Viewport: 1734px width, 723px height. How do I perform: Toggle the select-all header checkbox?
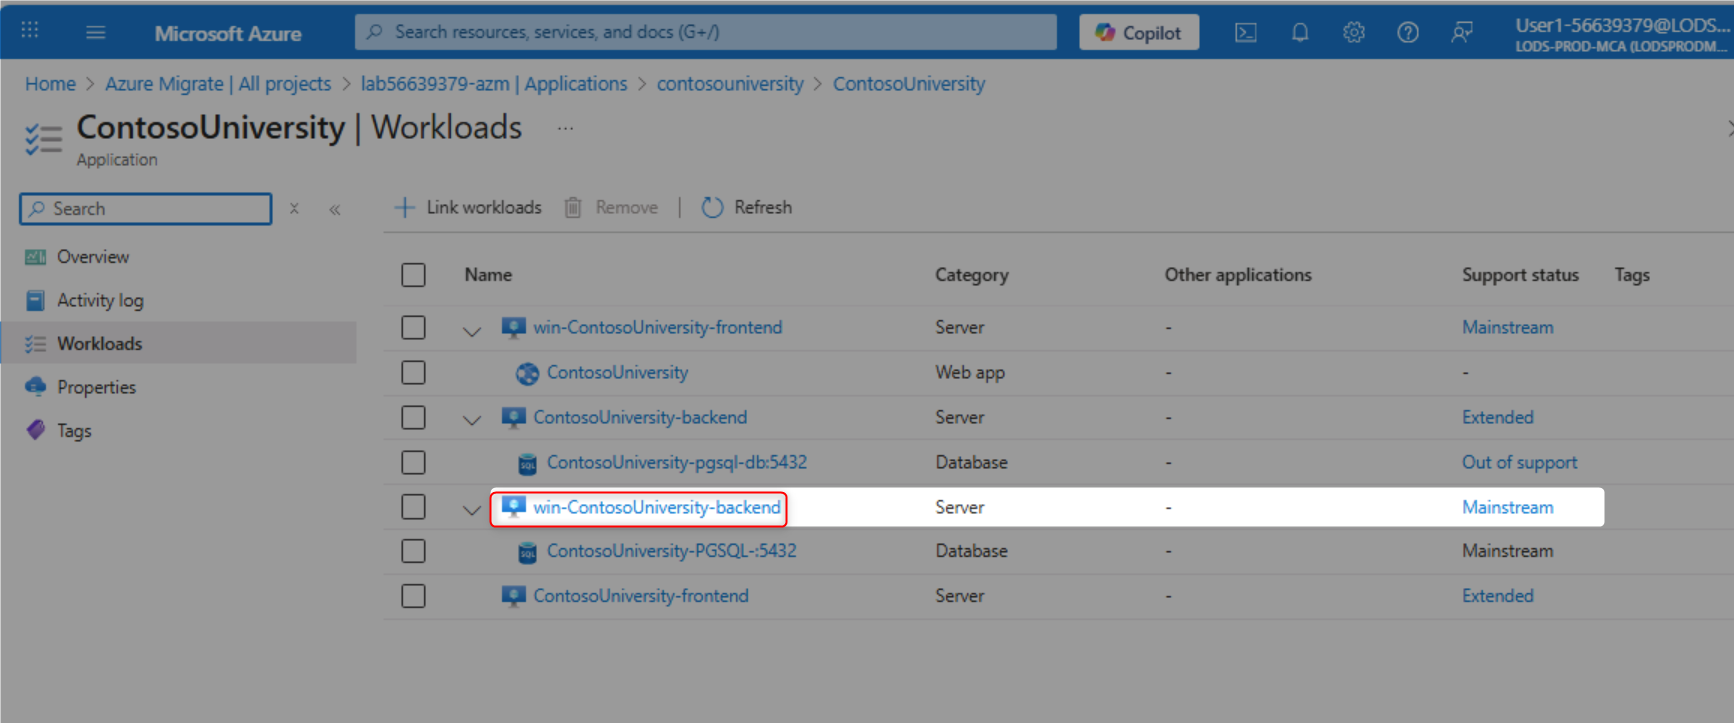click(413, 275)
